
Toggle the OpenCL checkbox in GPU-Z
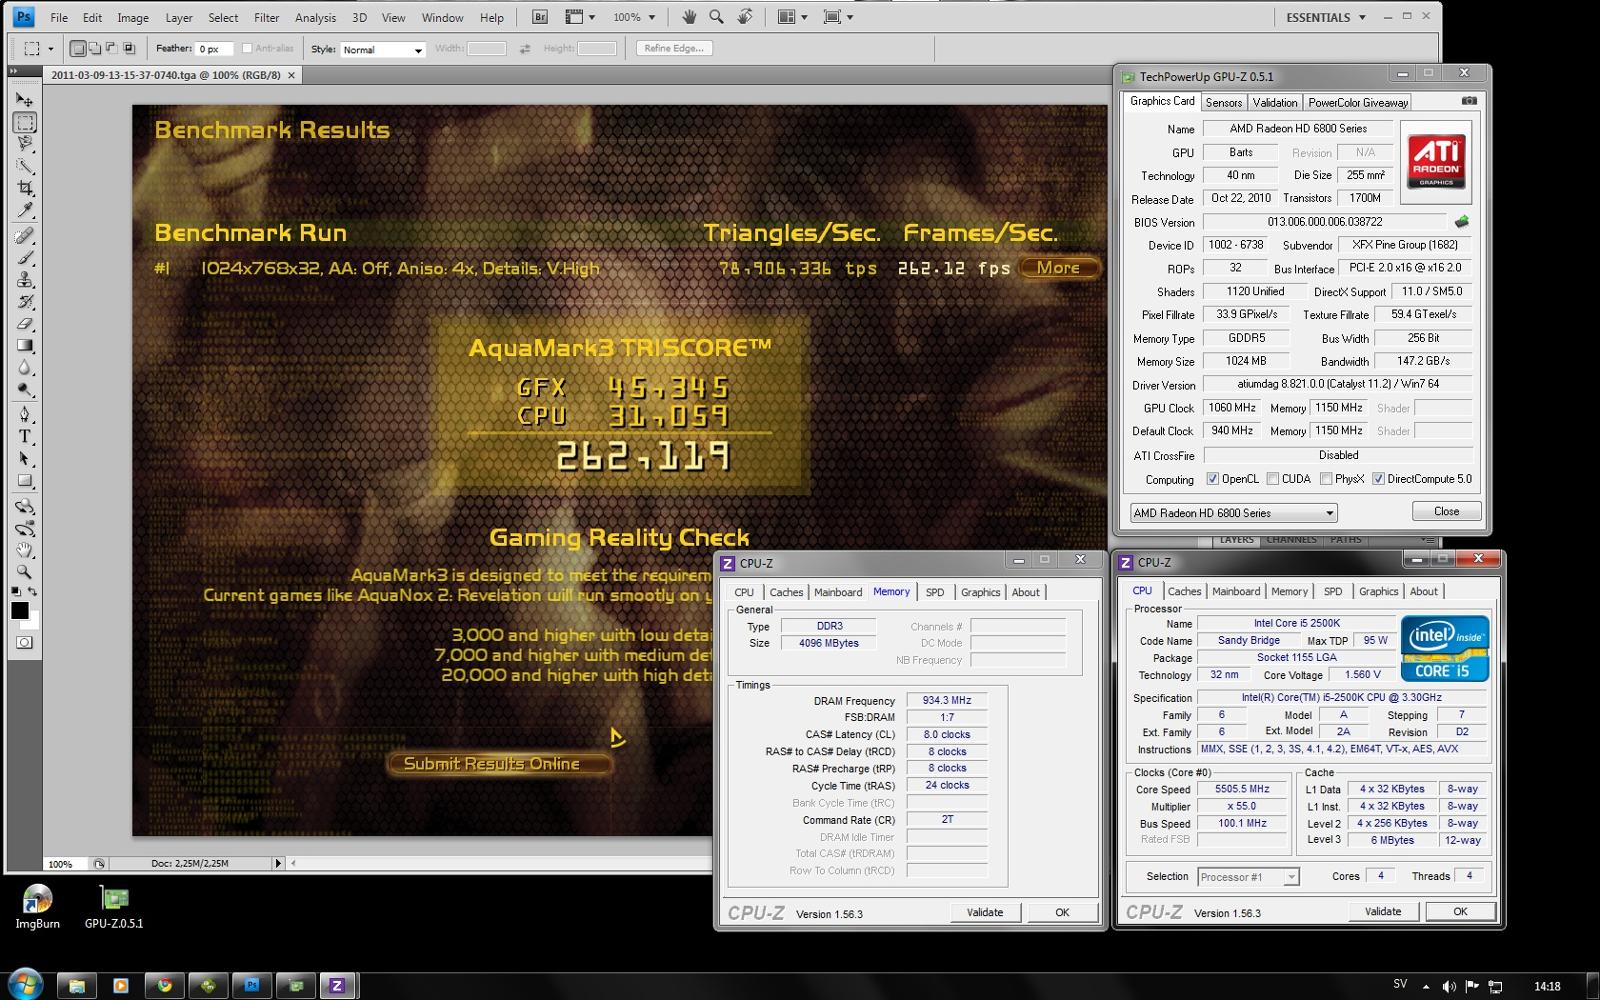[1212, 479]
